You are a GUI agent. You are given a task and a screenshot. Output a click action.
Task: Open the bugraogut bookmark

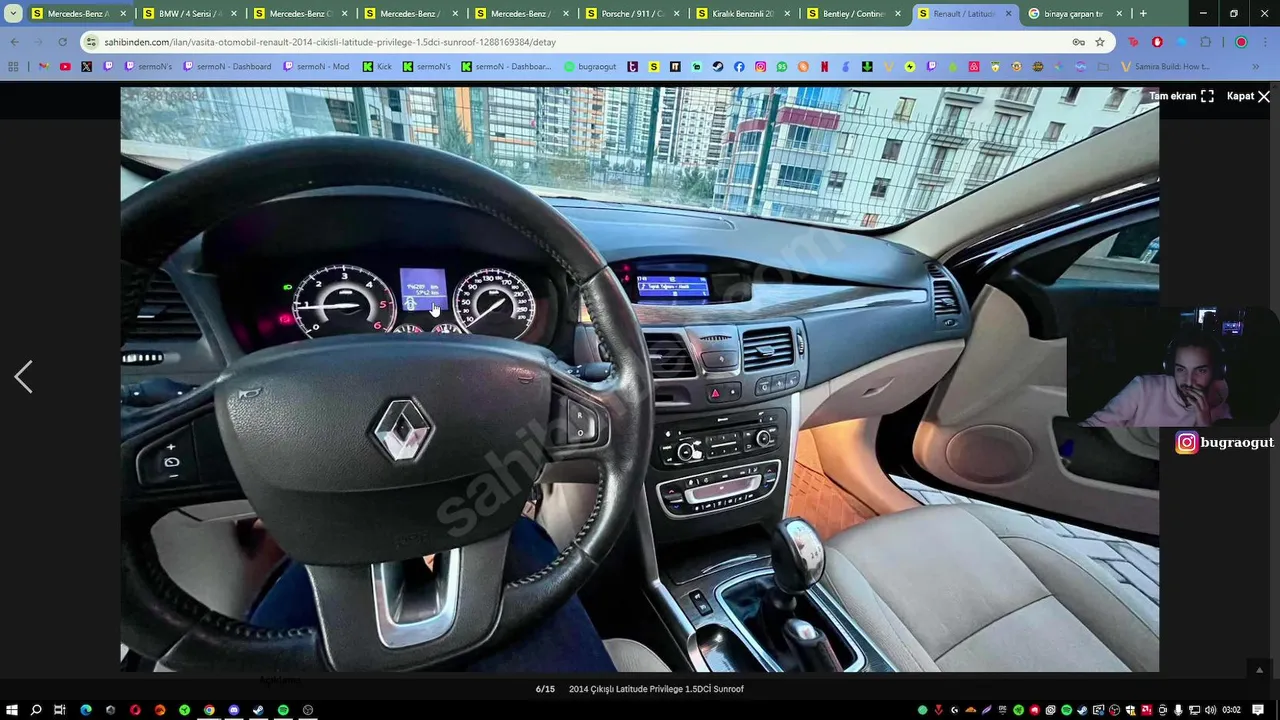(x=590, y=67)
